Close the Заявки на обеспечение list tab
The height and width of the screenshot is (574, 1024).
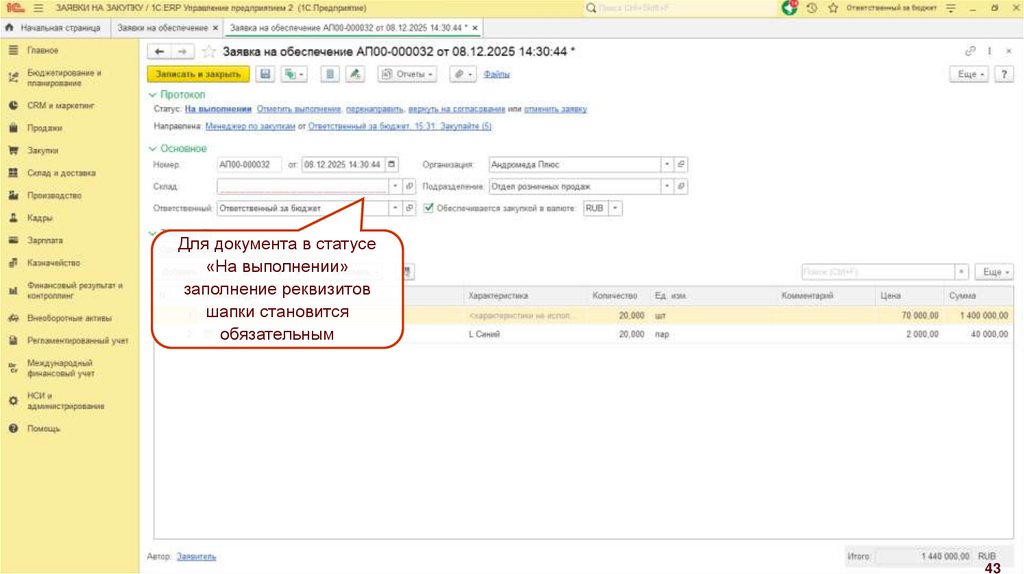(x=216, y=28)
